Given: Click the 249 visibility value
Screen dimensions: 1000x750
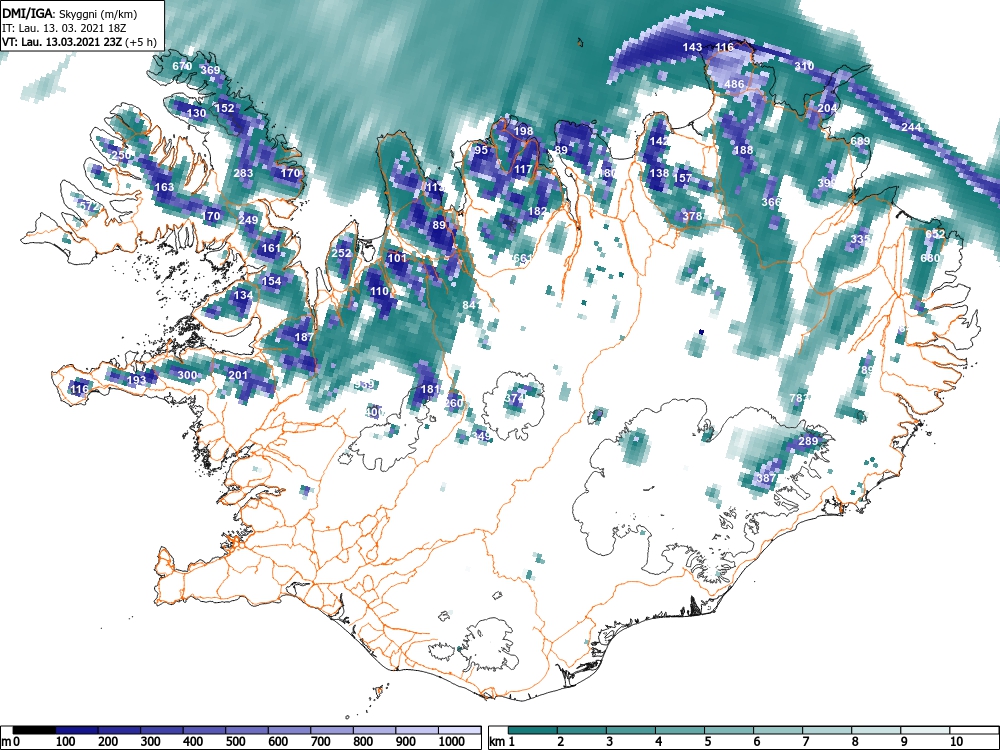Looking at the screenshot, I should [x=248, y=220].
